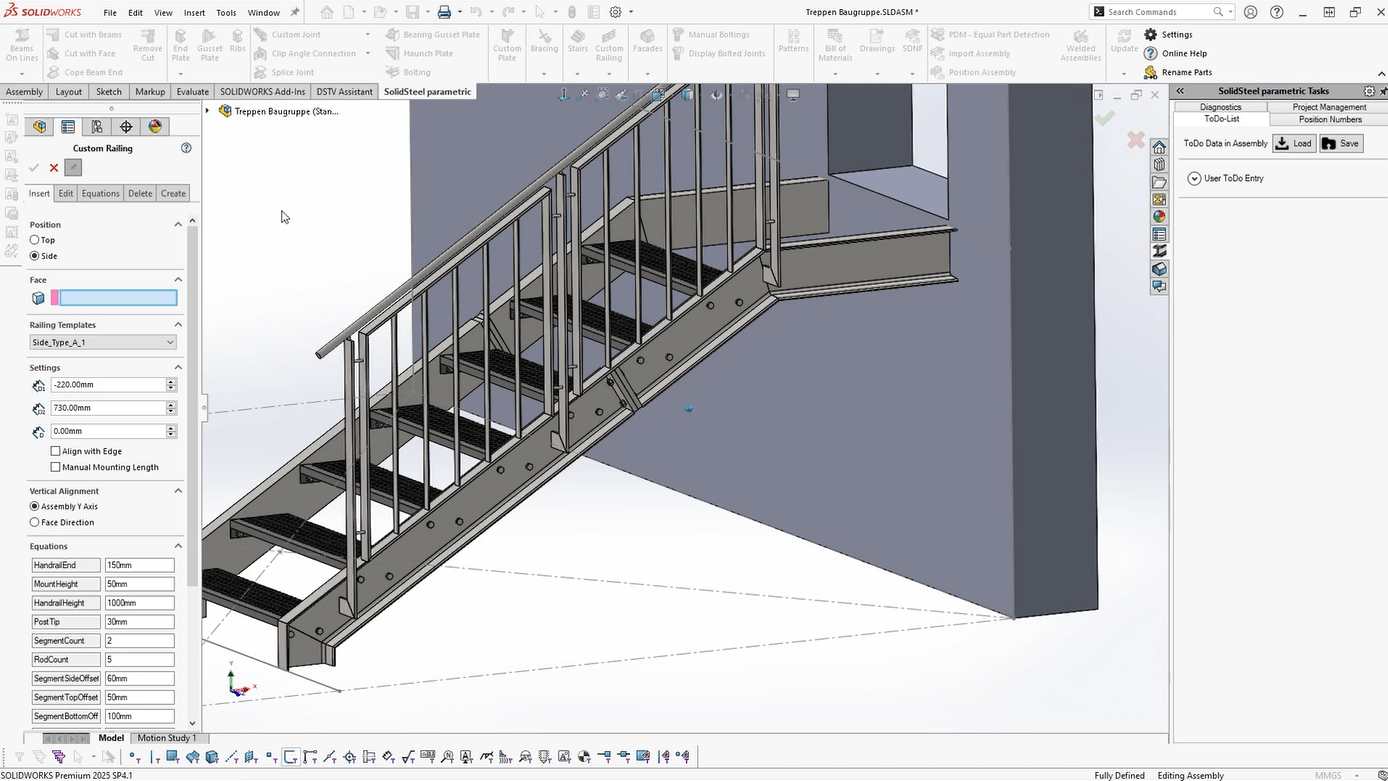Expand User ToDo Entry section
This screenshot has width=1388, height=781.
[x=1194, y=178]
